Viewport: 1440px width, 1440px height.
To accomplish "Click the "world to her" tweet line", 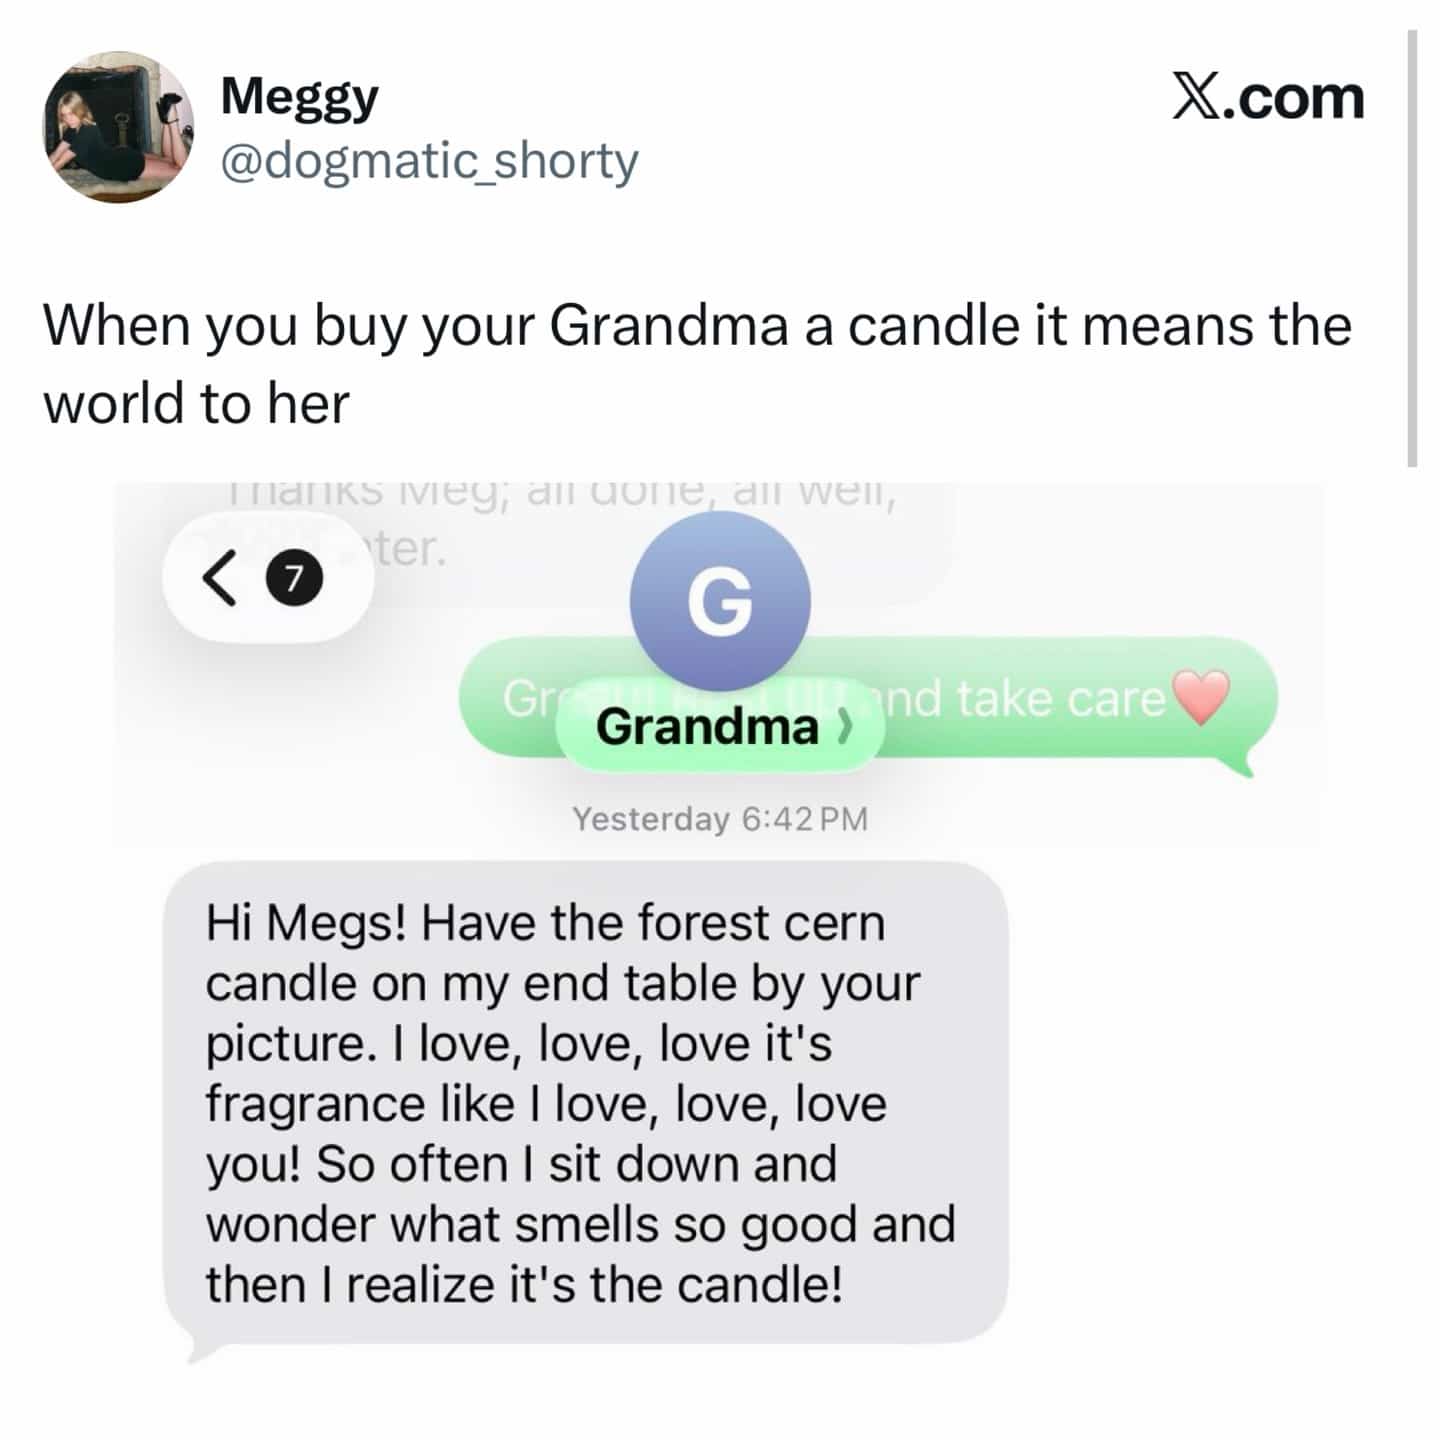I will point(196,404).
